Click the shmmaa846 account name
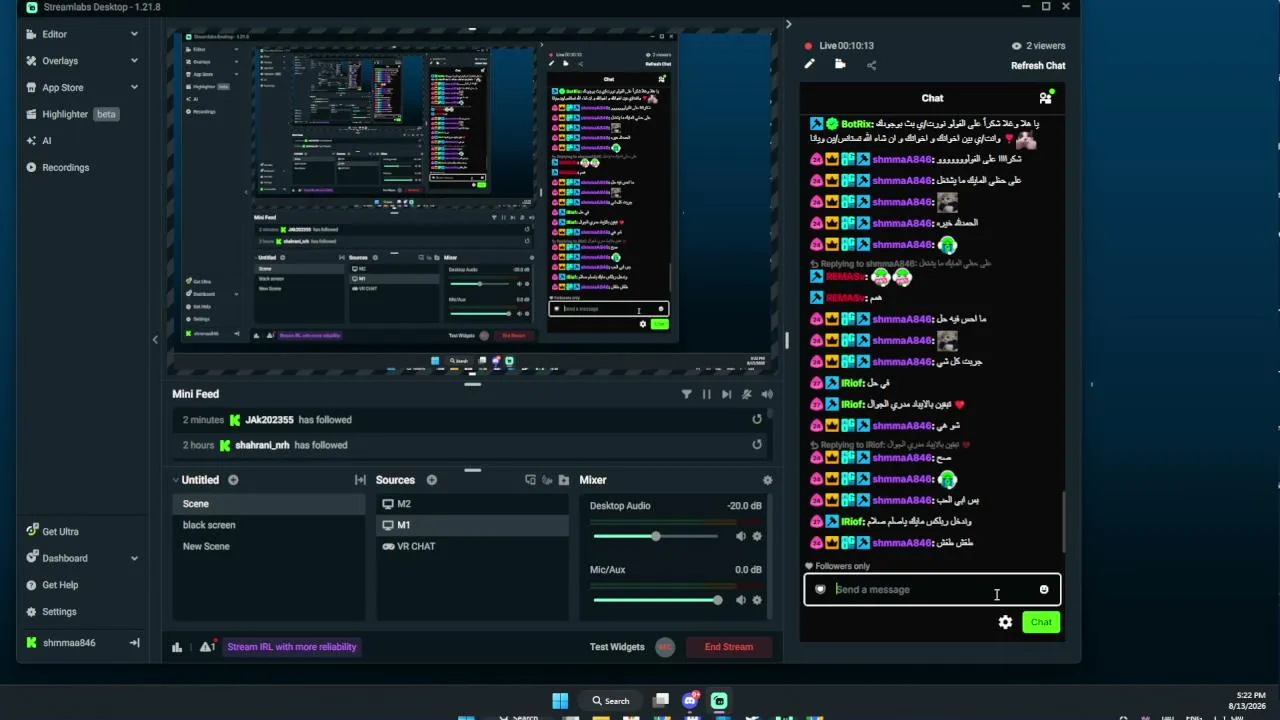The height and width of the screenshot is (720, 1280). tap(69, 643)
